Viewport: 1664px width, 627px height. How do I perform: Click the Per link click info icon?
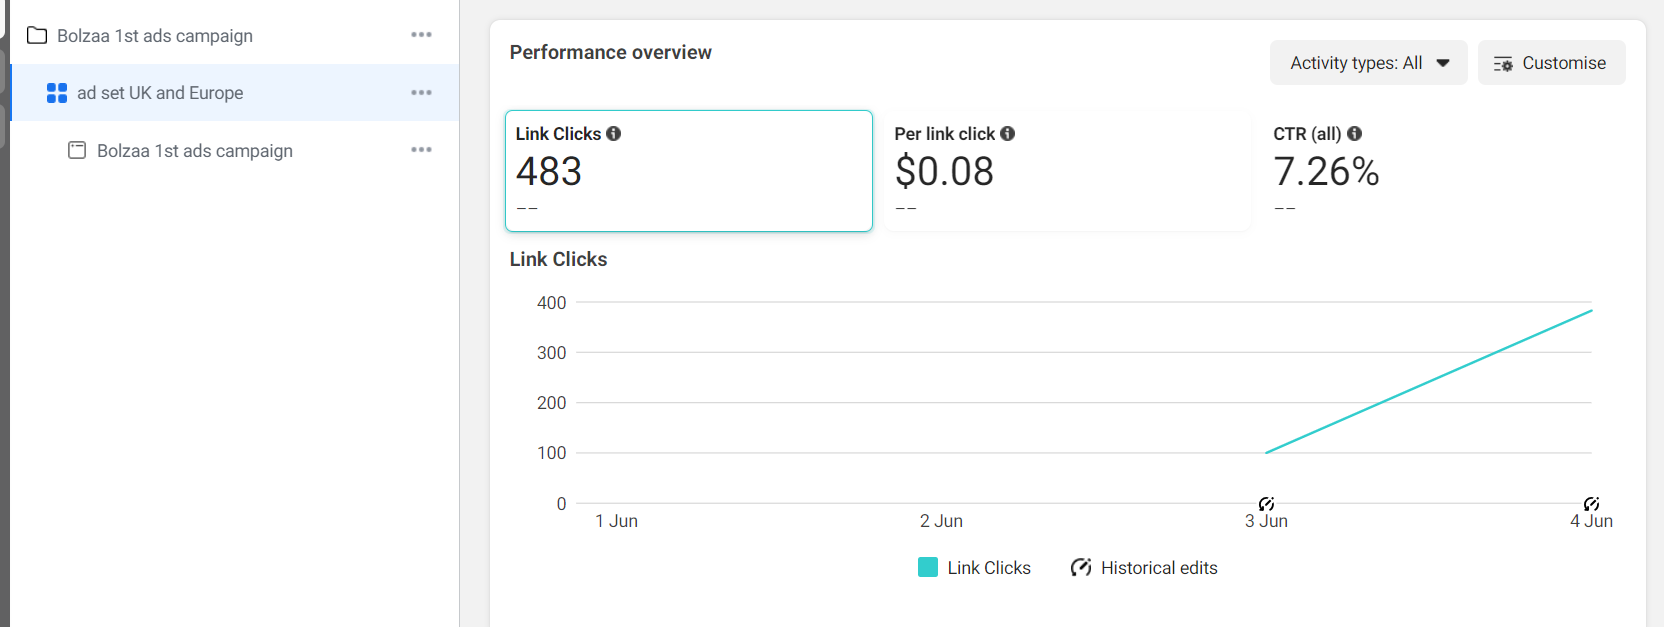tap(1008, 133)
